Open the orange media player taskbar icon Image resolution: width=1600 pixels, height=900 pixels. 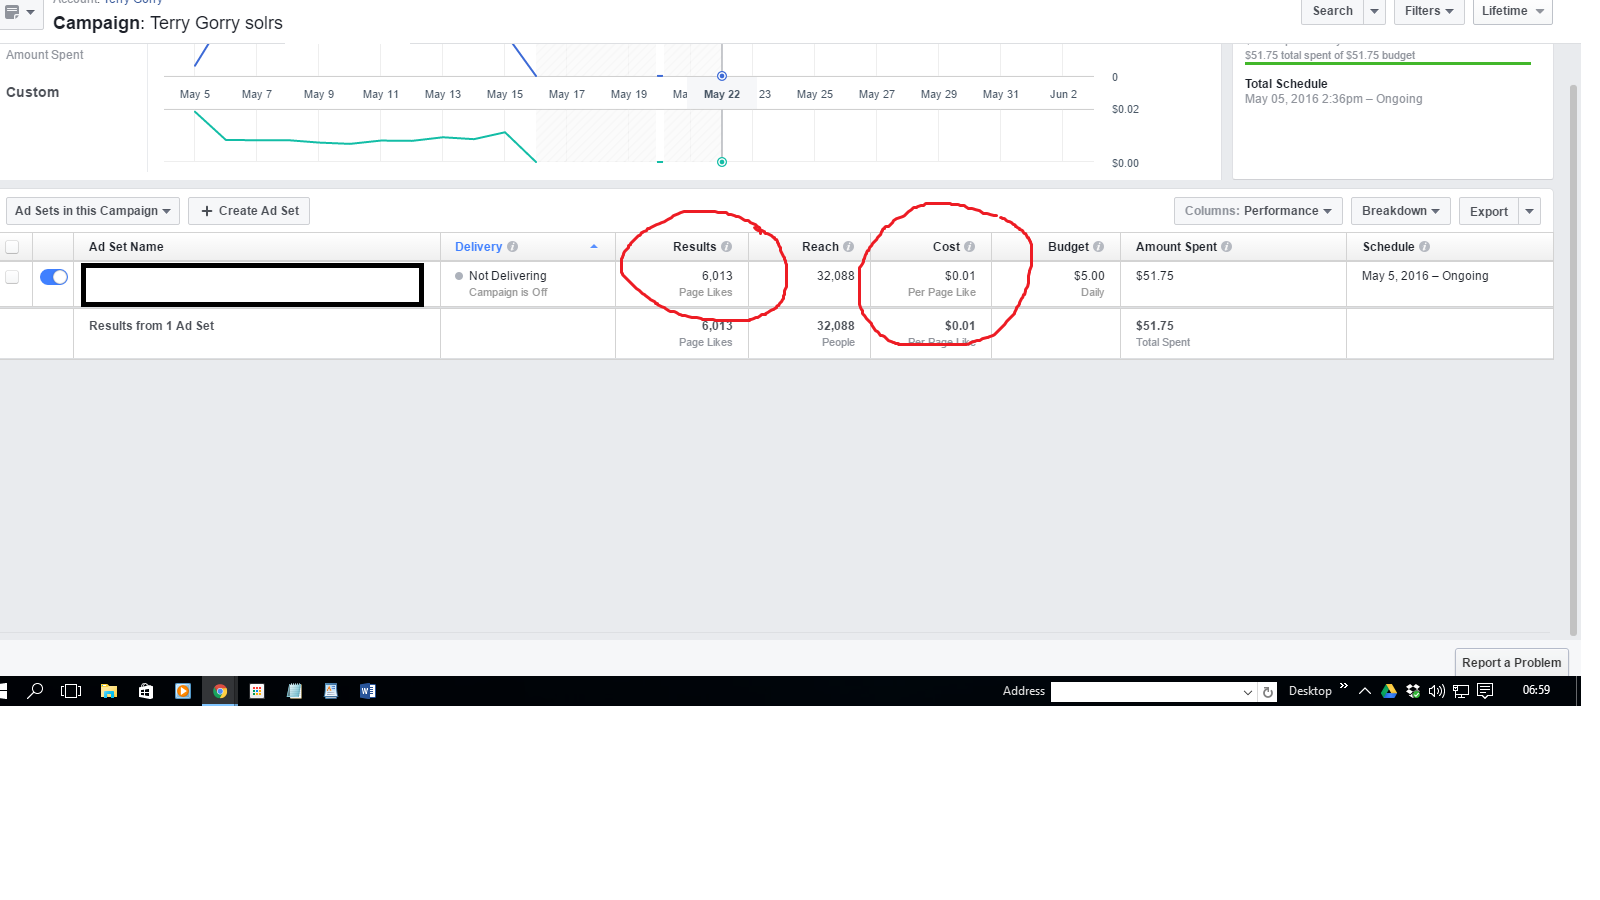pos(183,690)
